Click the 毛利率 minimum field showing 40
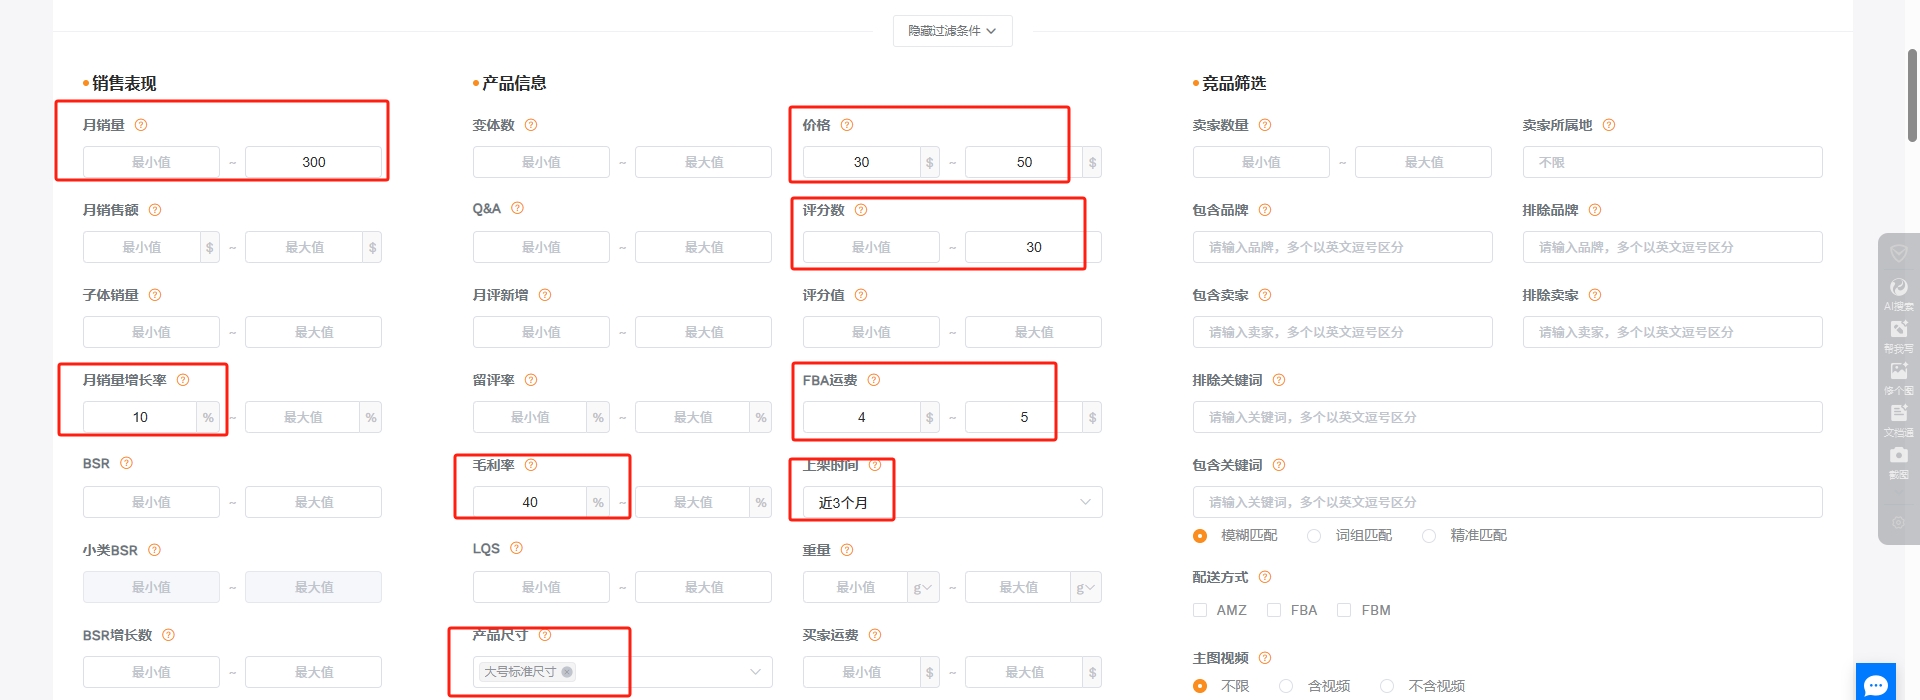 (530, 502)
